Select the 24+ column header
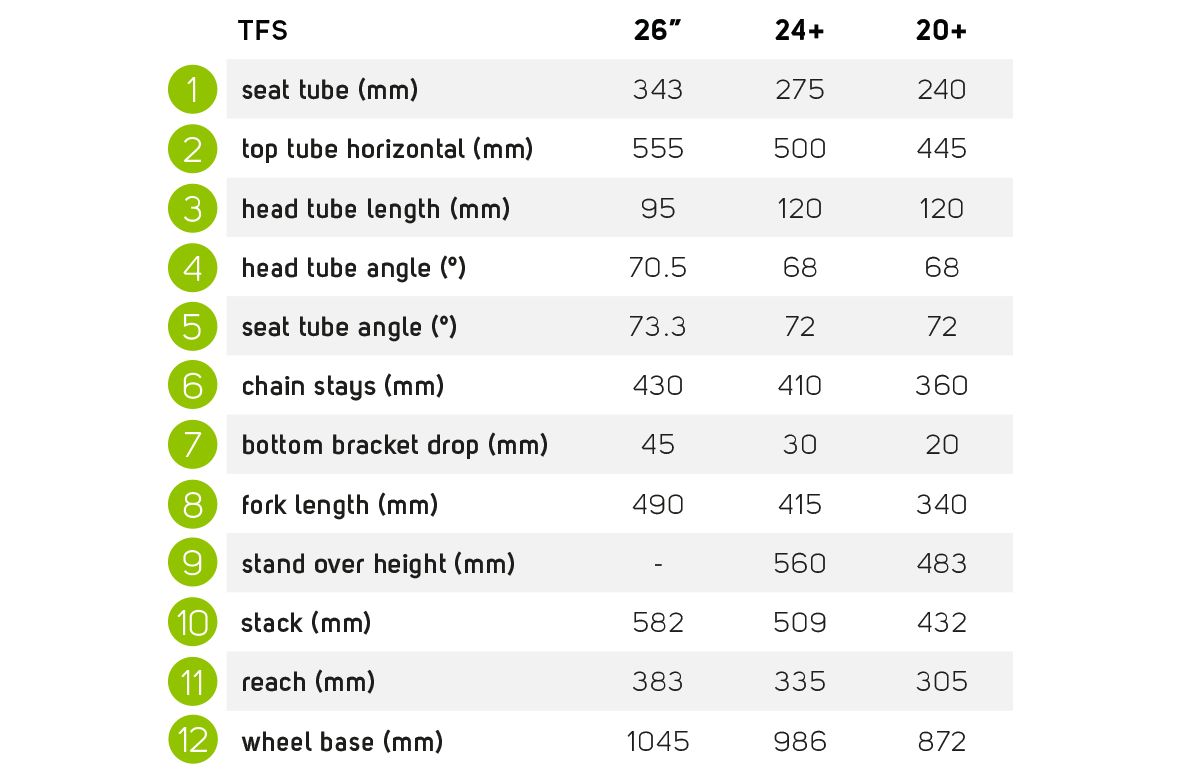Image resolution: width=1182 pixels, height=770 pixels. click(799, 30)
